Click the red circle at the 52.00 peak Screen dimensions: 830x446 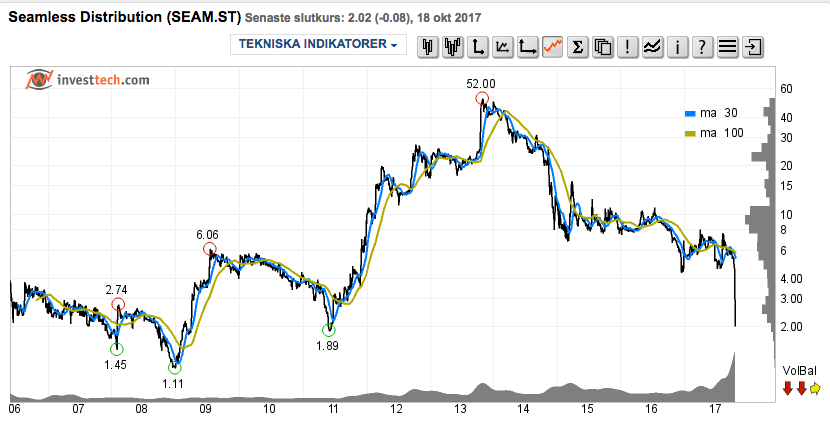(482, 98)
